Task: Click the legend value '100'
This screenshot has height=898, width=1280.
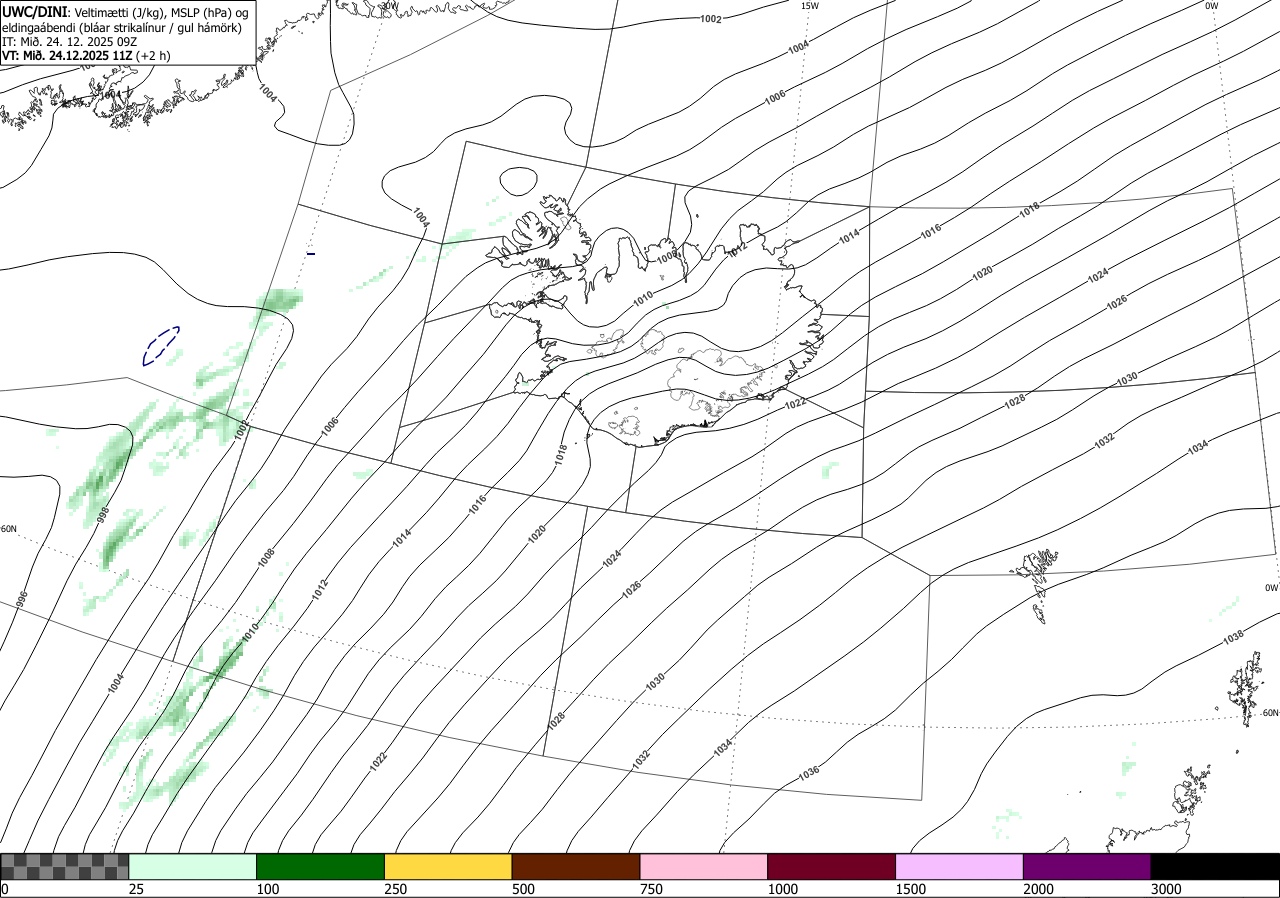Action: coord(268,889)
